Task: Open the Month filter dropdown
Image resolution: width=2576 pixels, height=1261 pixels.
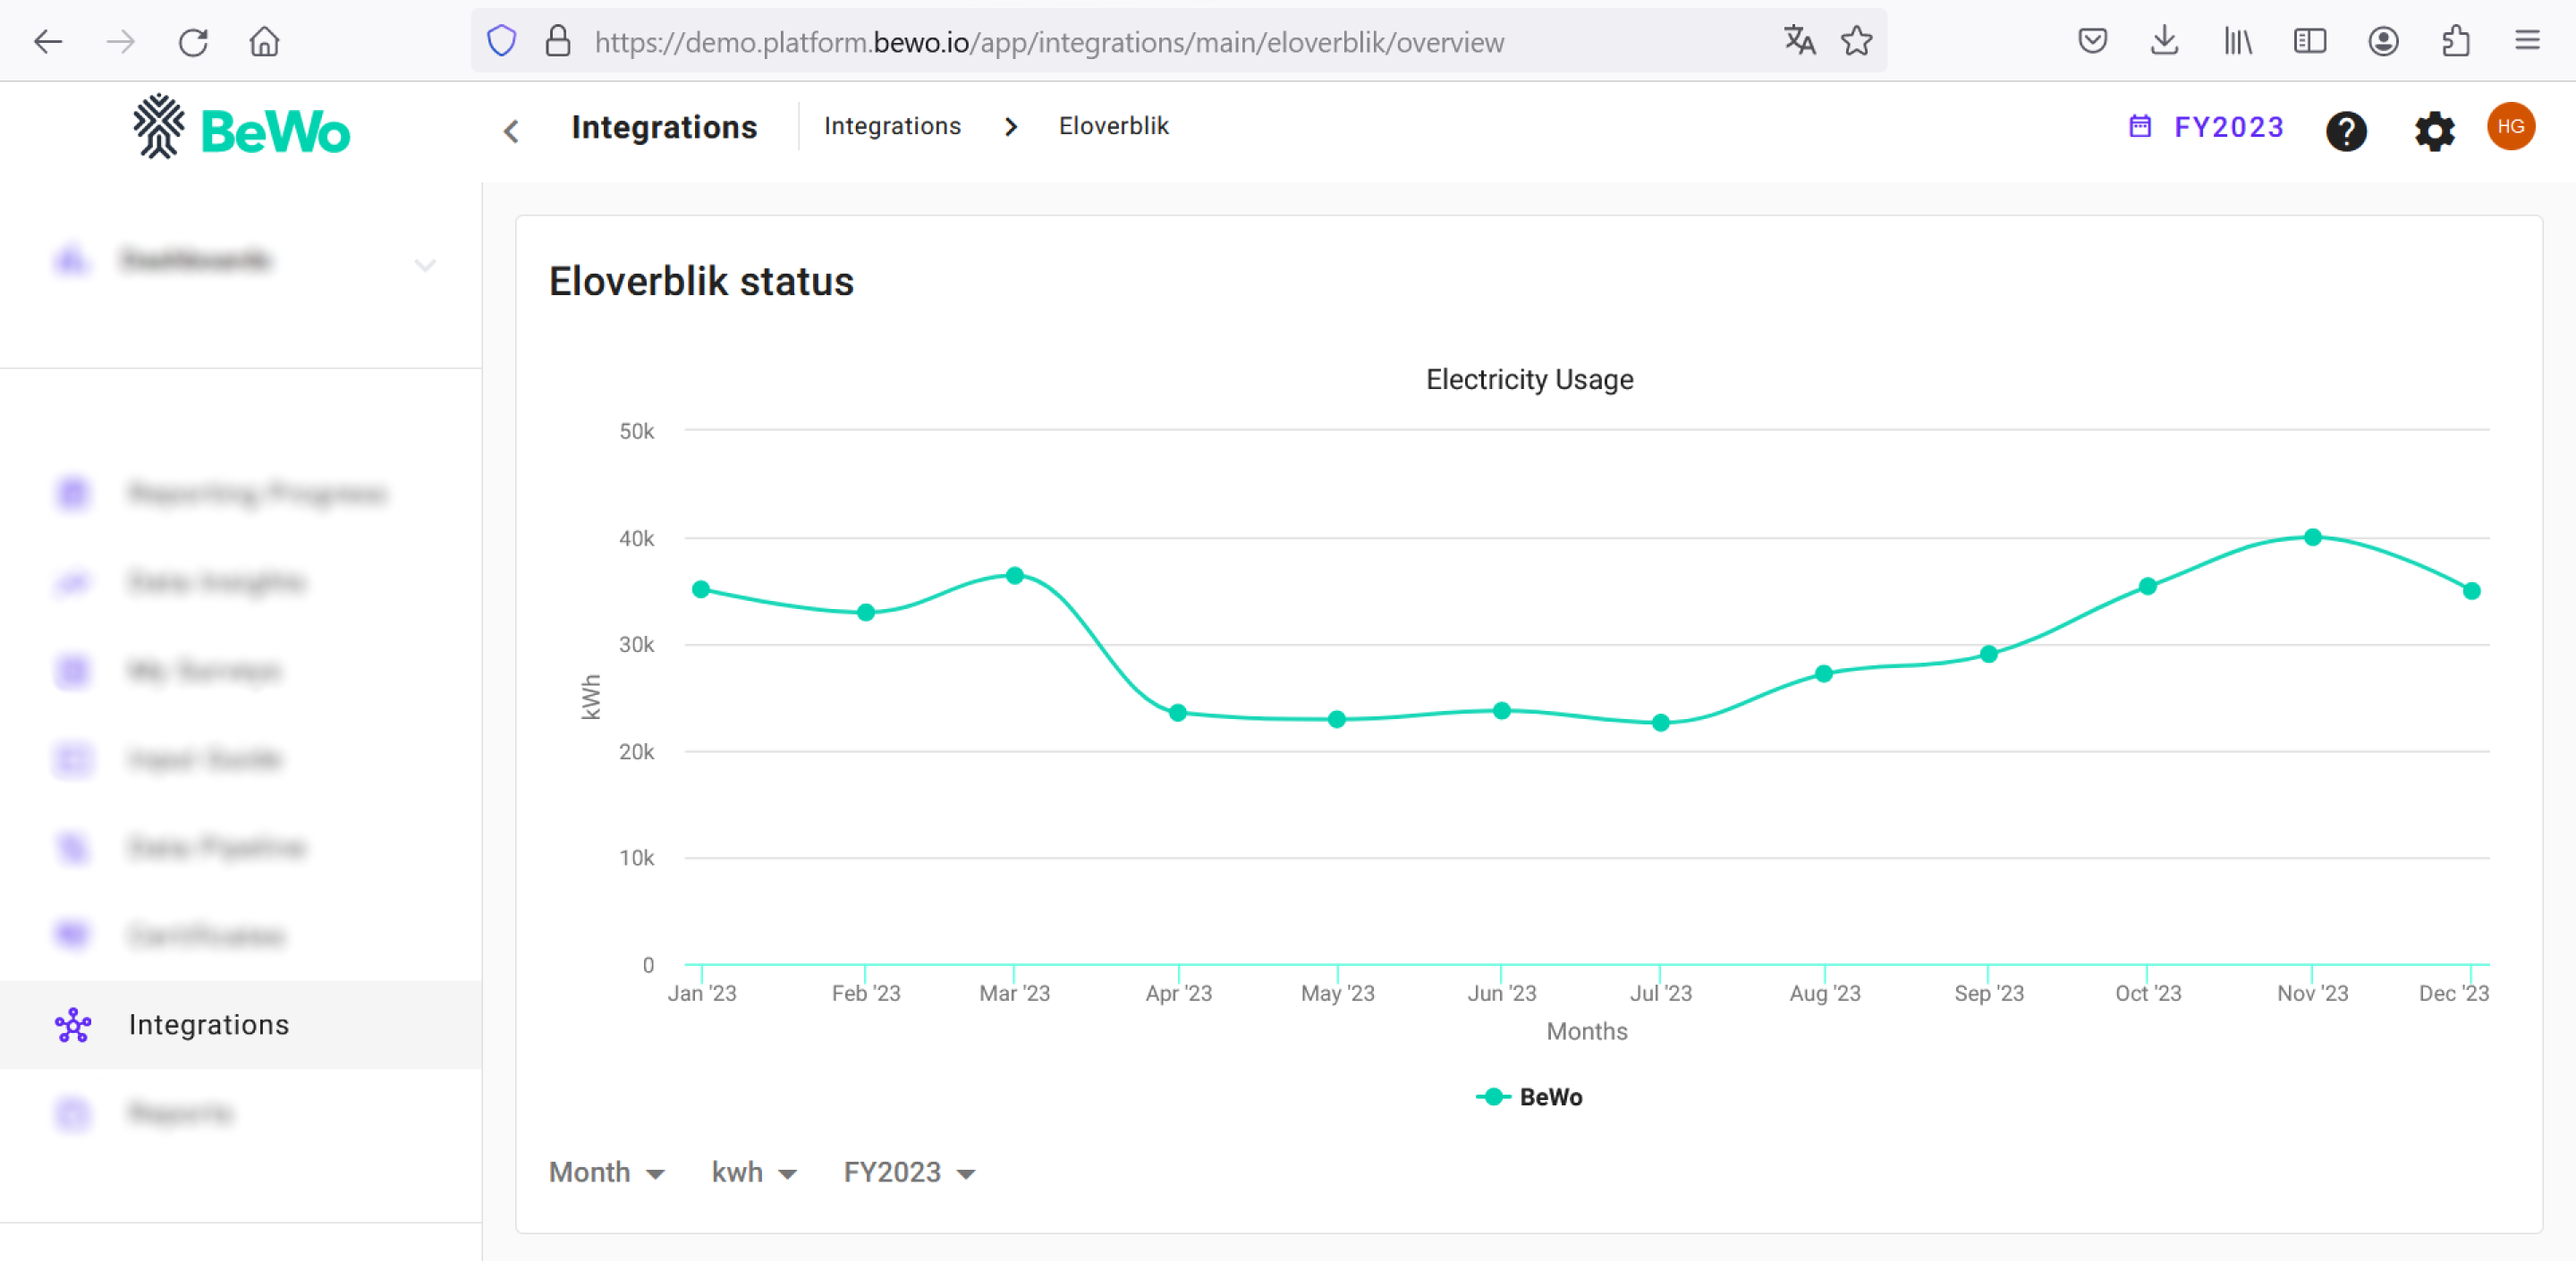Action: click(x=608, y=1174)
